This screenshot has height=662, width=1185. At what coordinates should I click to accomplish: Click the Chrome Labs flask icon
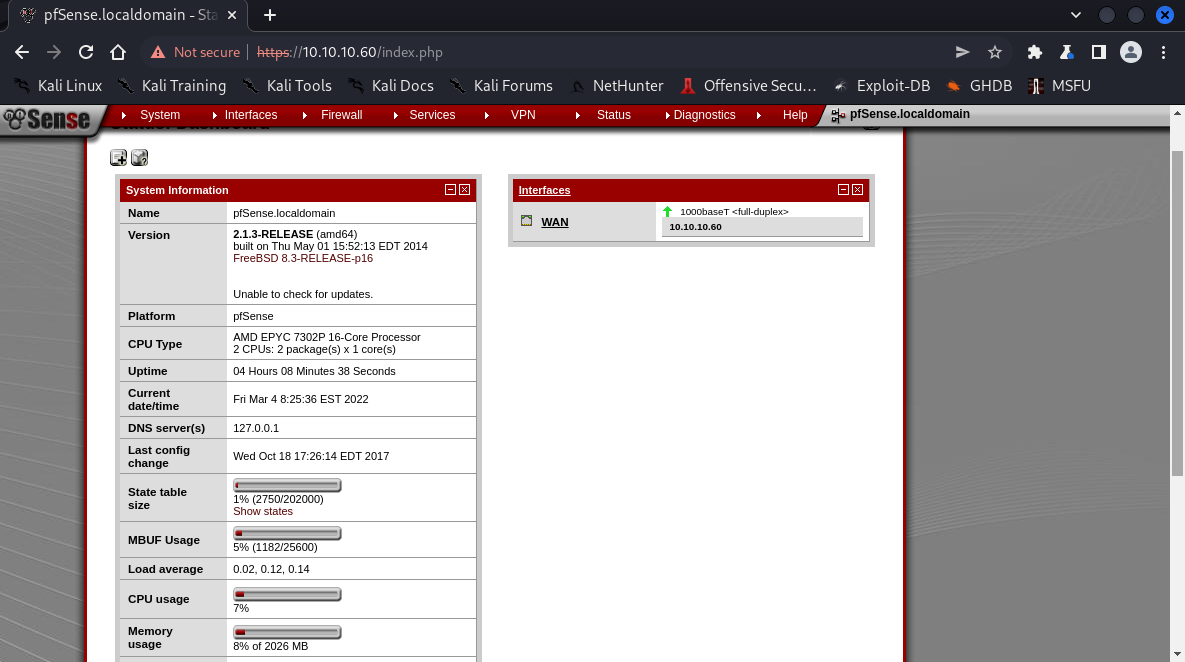pyautogui.click(x=1067, y=52)
